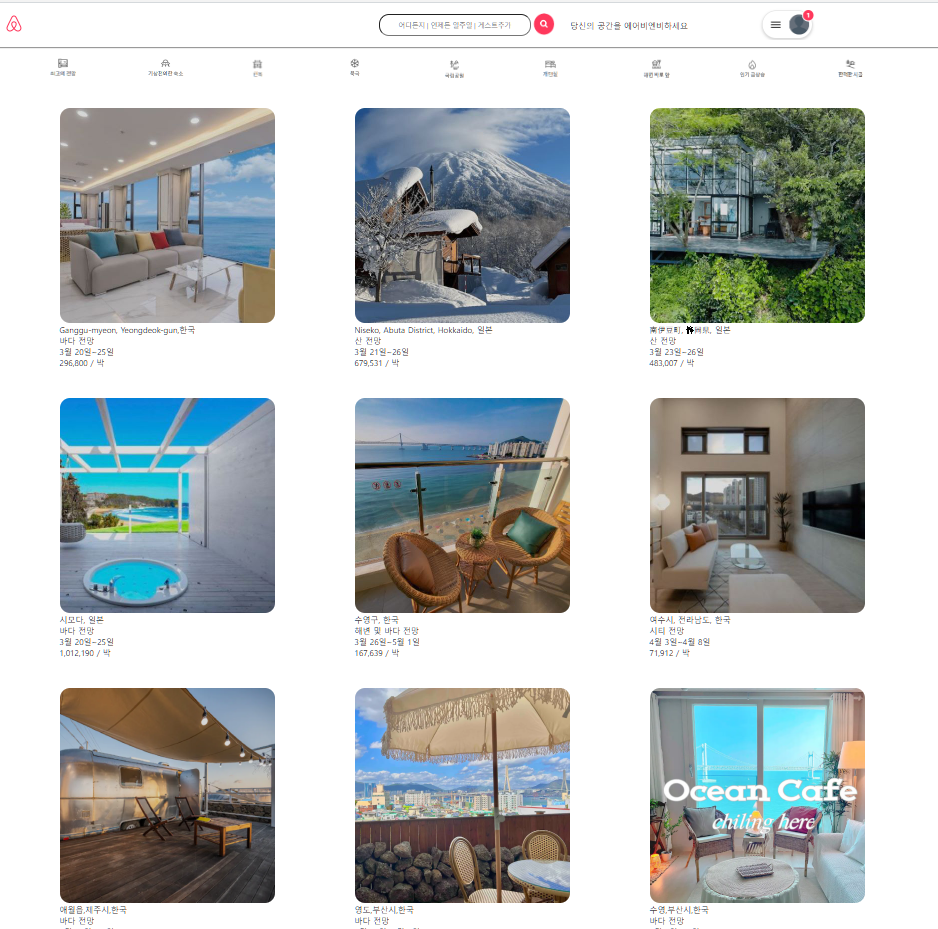Click the red search magnifier button
Screen dimensions: 938x929
543,24
